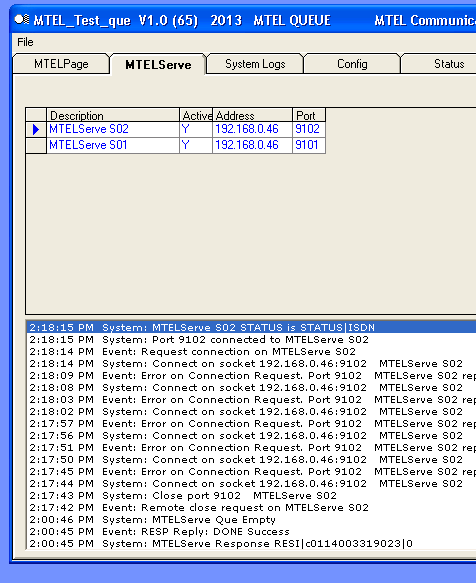
Task: Click the Address column header
Action: click(253, 115)
